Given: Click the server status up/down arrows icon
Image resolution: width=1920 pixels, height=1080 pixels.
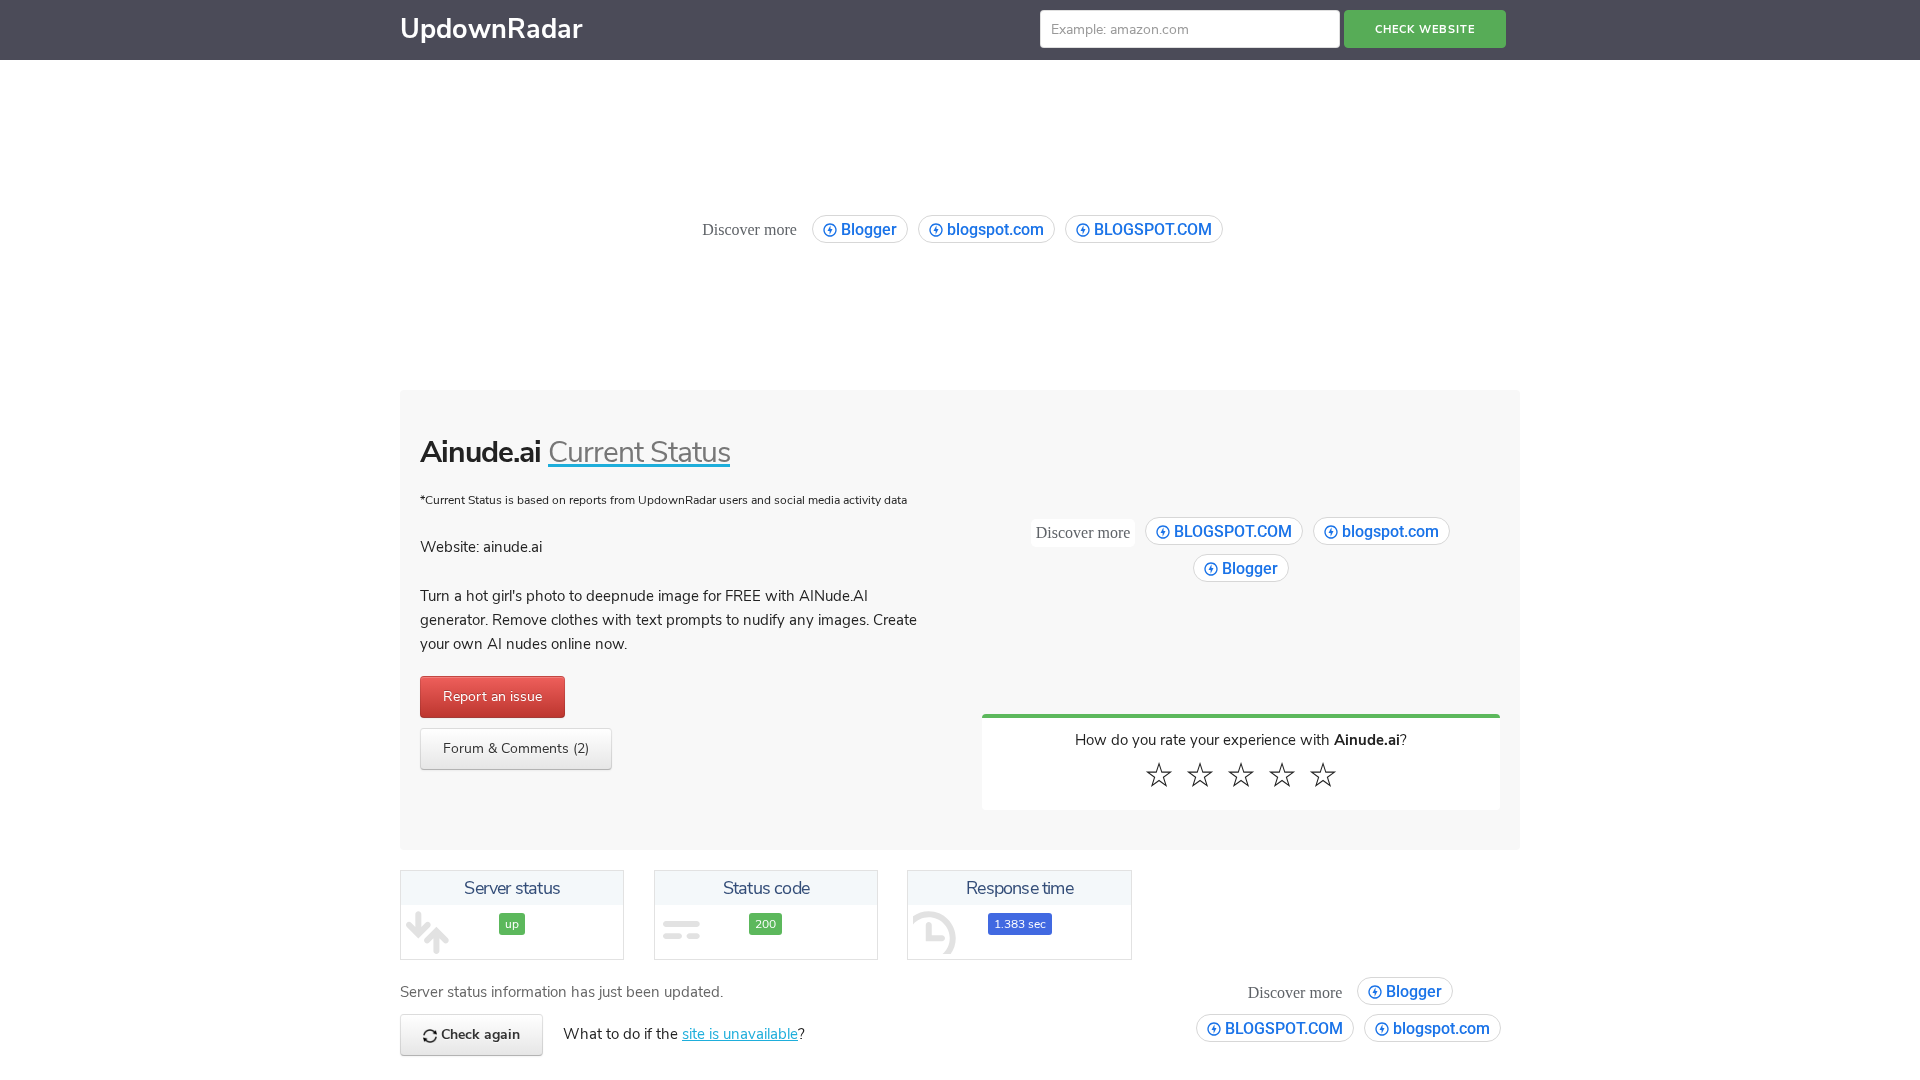Looking at the screenshot, I should [x=427, y=932].
